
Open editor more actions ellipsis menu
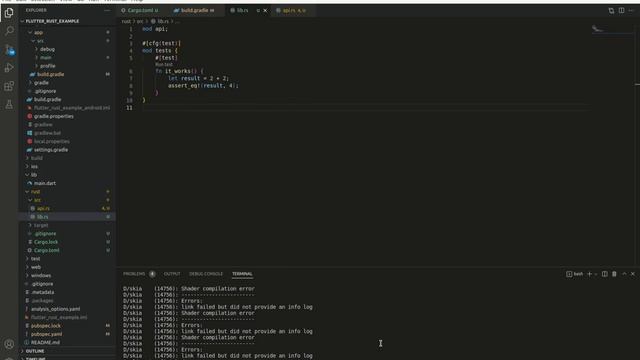(631, 11)
